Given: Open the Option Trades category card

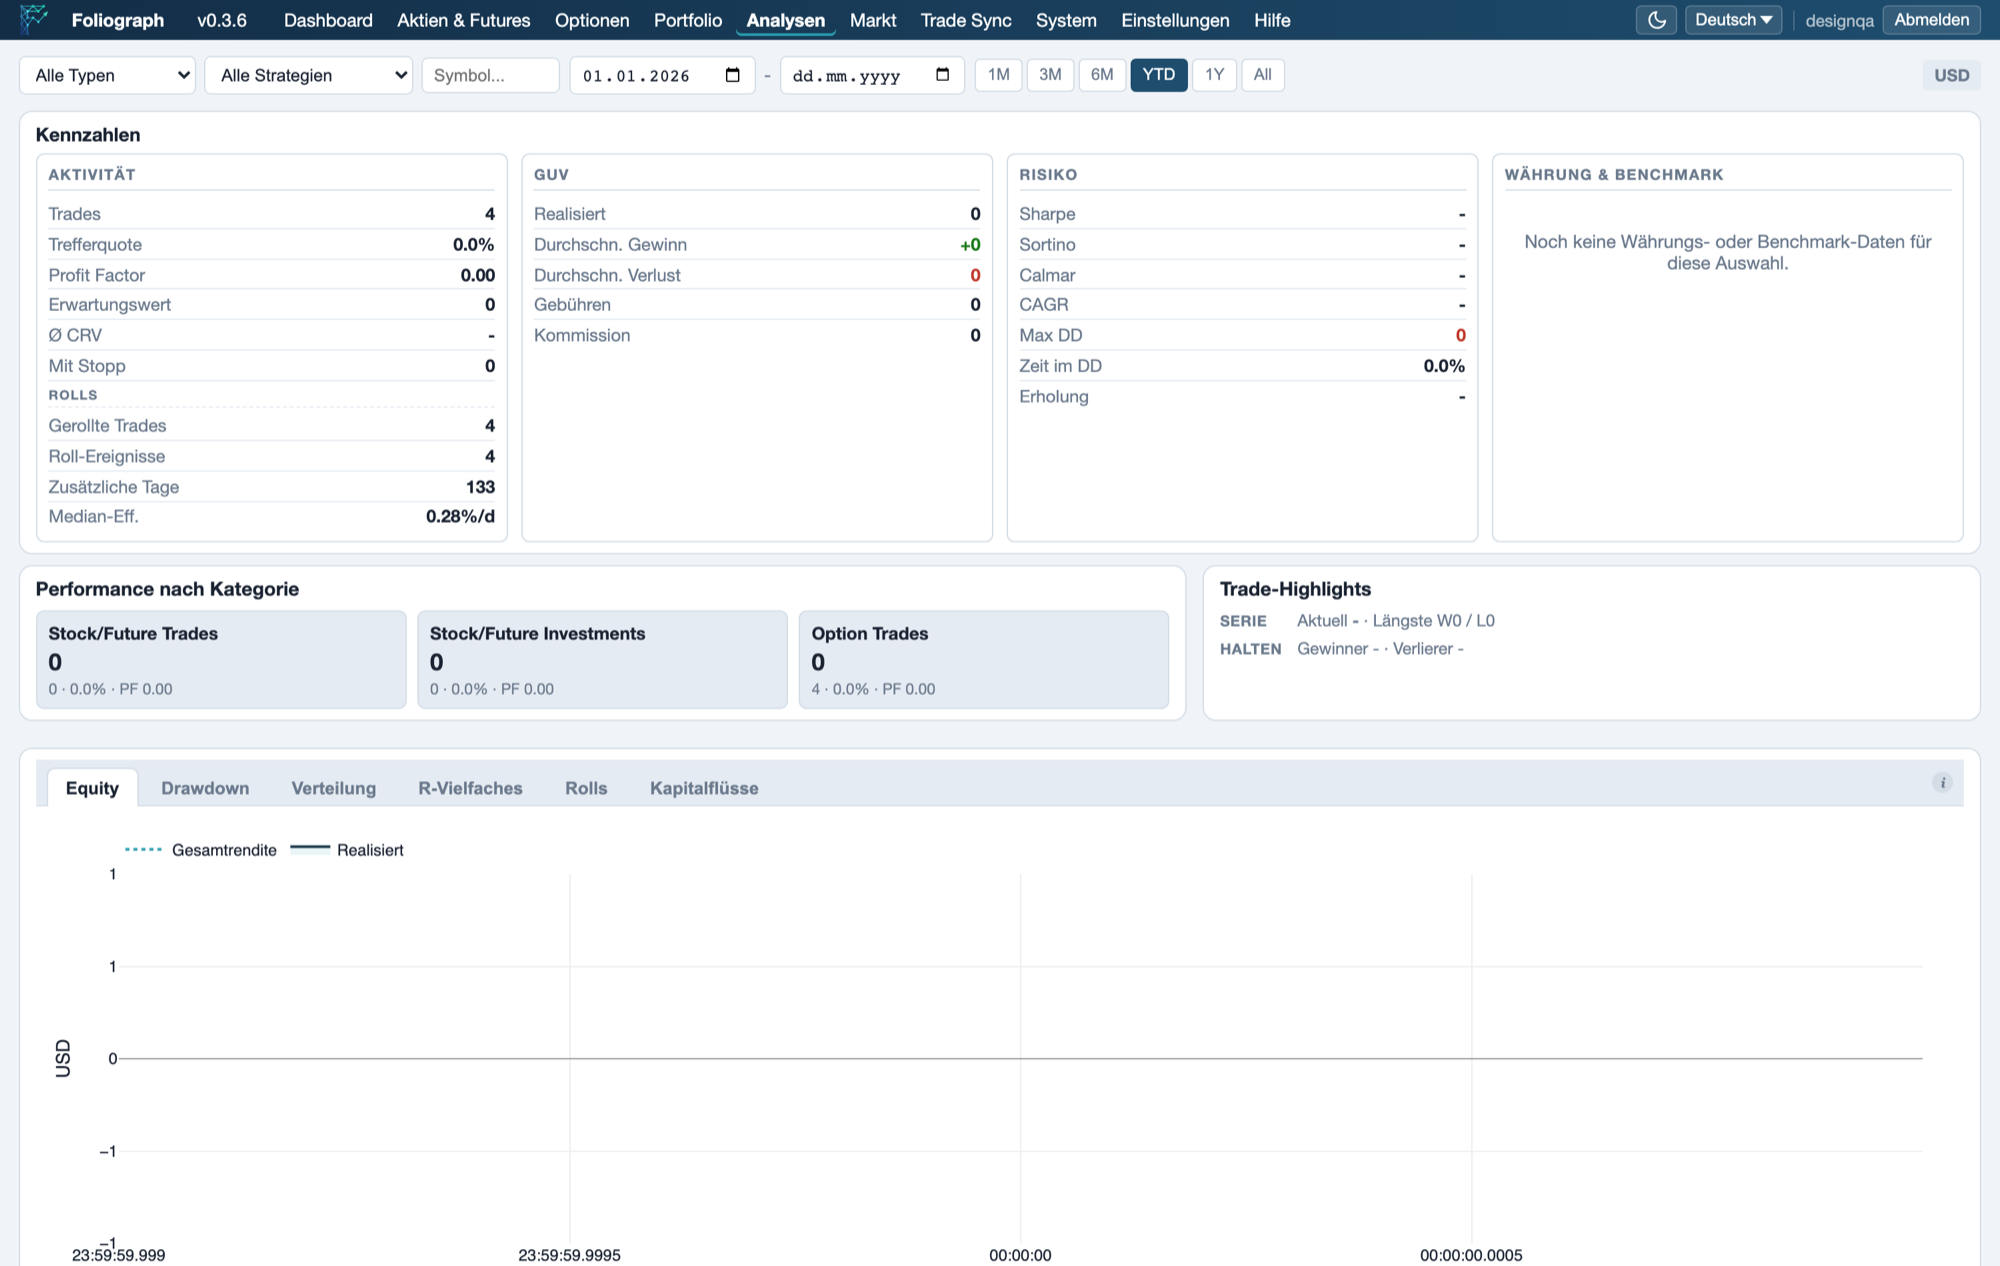Looking at the screenshot, I should pyautogui.click(x=983, y=660).
